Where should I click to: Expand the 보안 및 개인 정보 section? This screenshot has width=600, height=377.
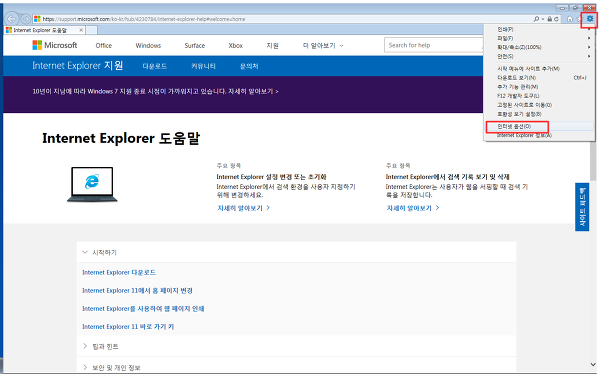point(297,367)
